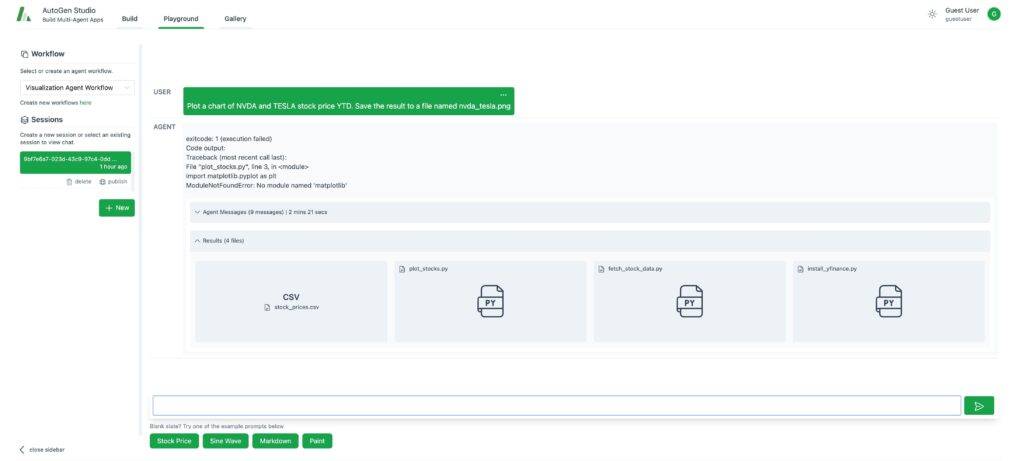The height and width of the screenshot is (461, 1024).
Task: Click the ModuleNotFoundError line in agent reply
Action: tap(266, 186)
